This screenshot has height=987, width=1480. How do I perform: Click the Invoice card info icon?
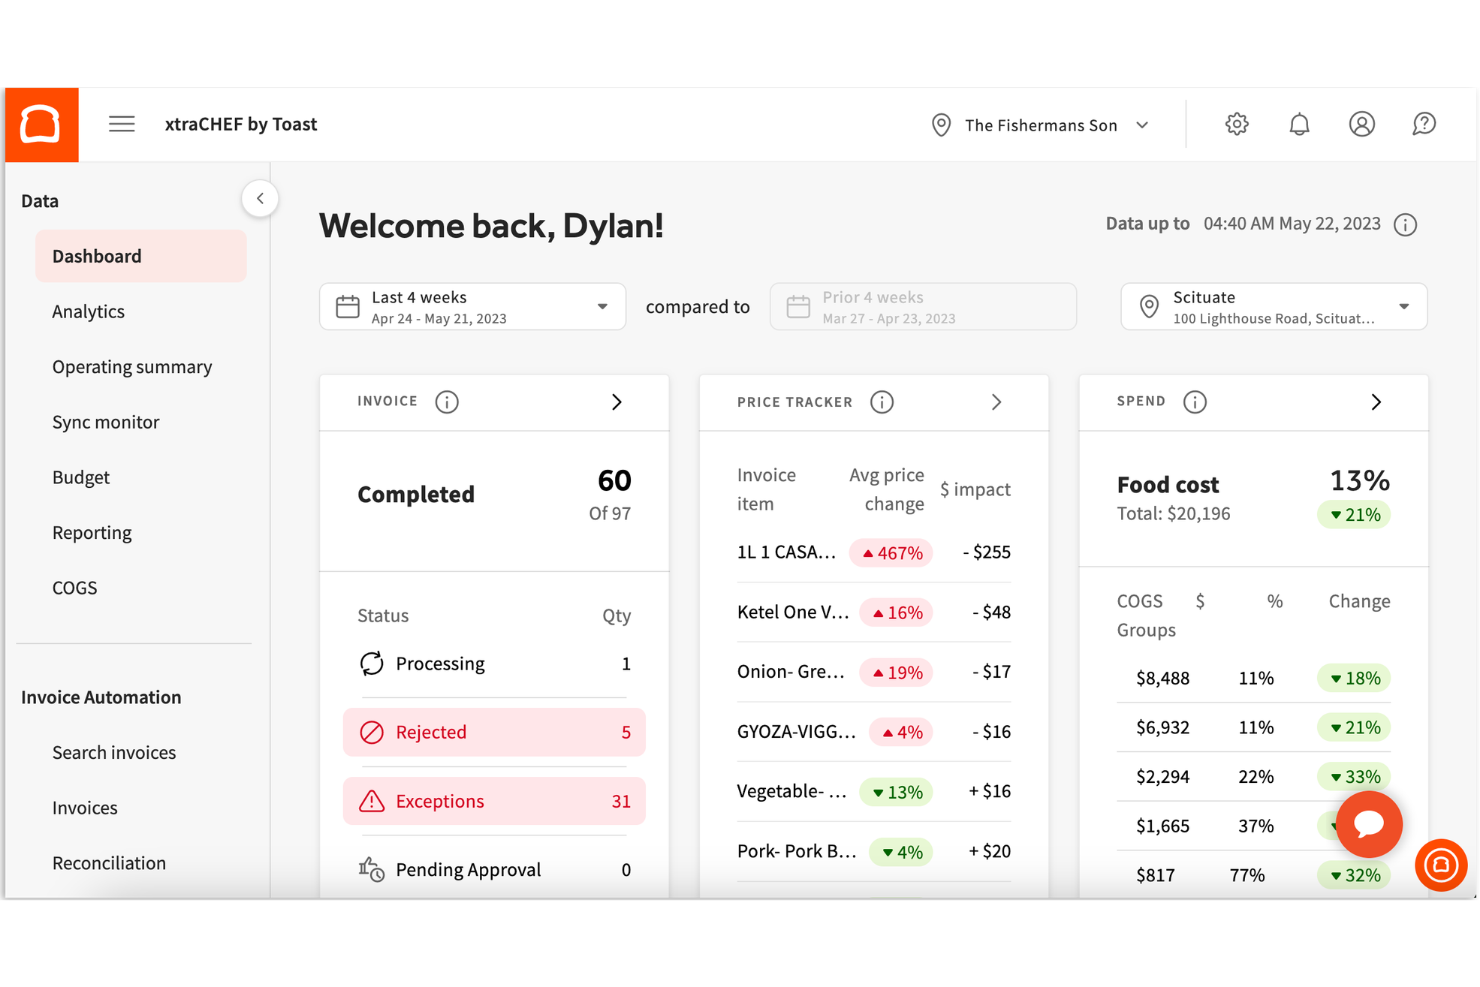point(447,401)
